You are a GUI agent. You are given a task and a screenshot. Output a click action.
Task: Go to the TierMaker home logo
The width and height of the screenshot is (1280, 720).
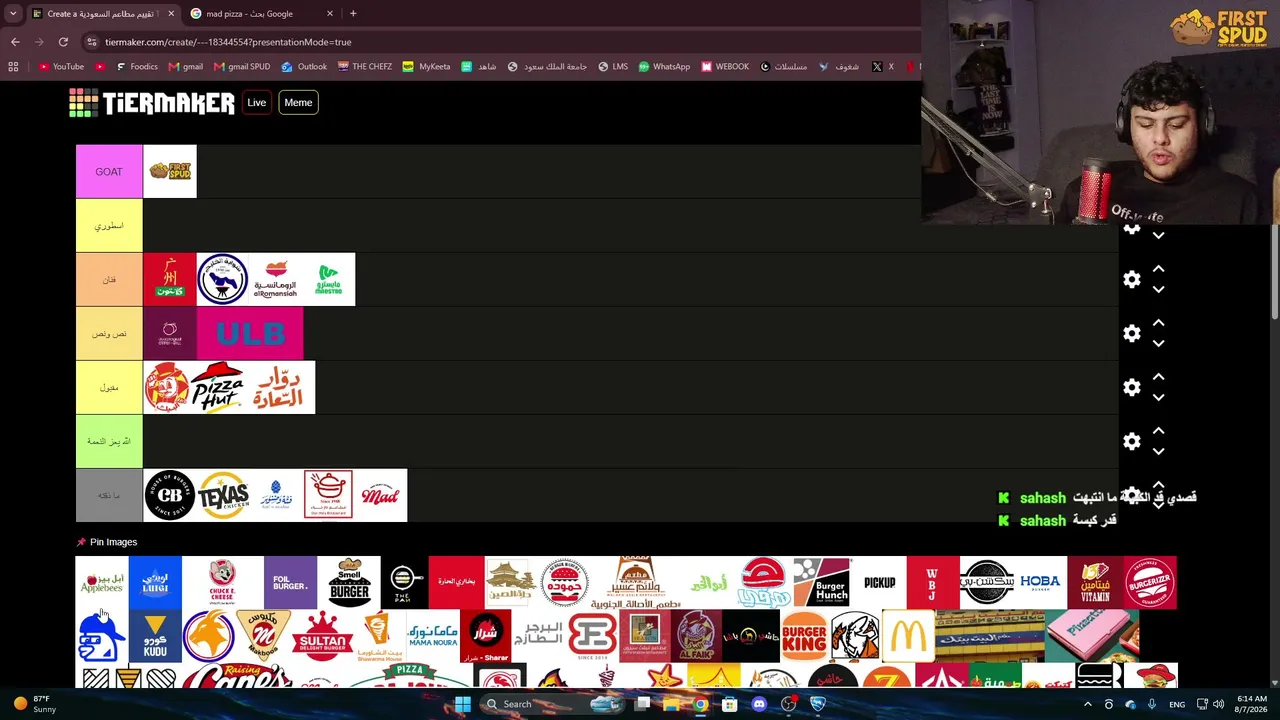tap(152, 103)
